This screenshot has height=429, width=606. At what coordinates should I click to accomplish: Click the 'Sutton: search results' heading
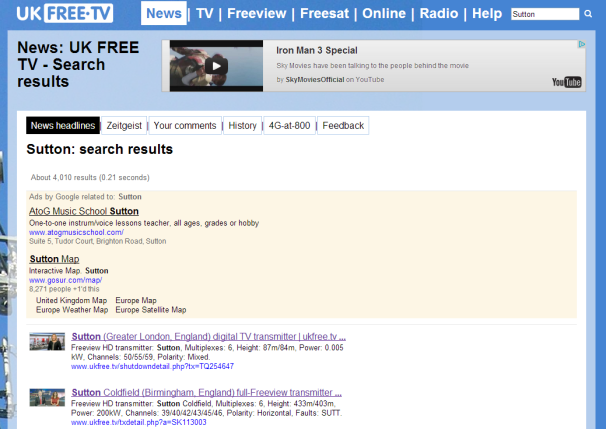100,150
